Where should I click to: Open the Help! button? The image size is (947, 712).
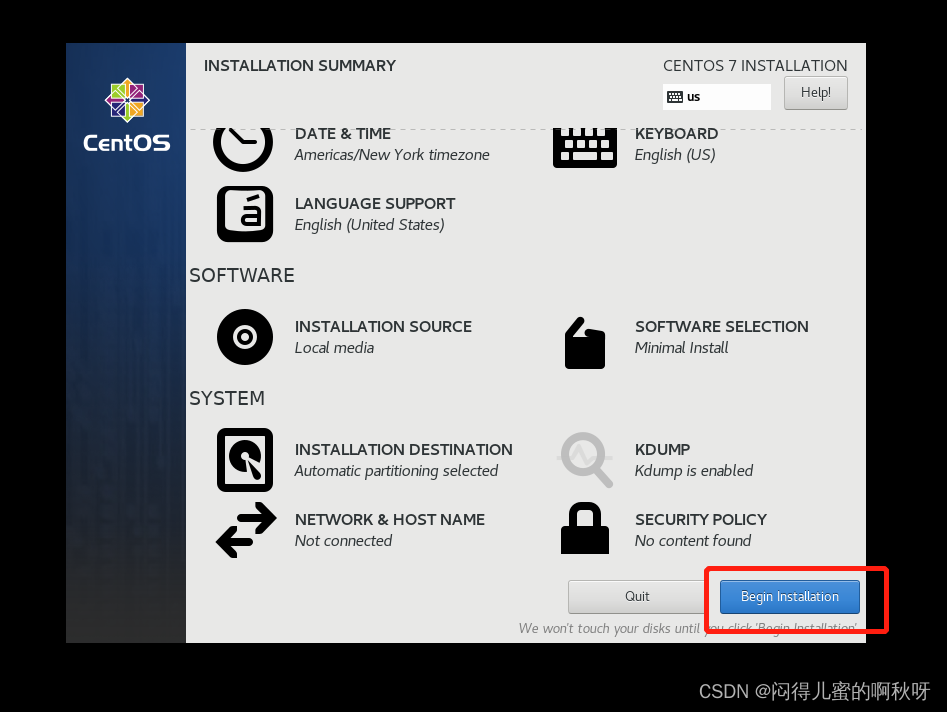click(x=815, y=93)
